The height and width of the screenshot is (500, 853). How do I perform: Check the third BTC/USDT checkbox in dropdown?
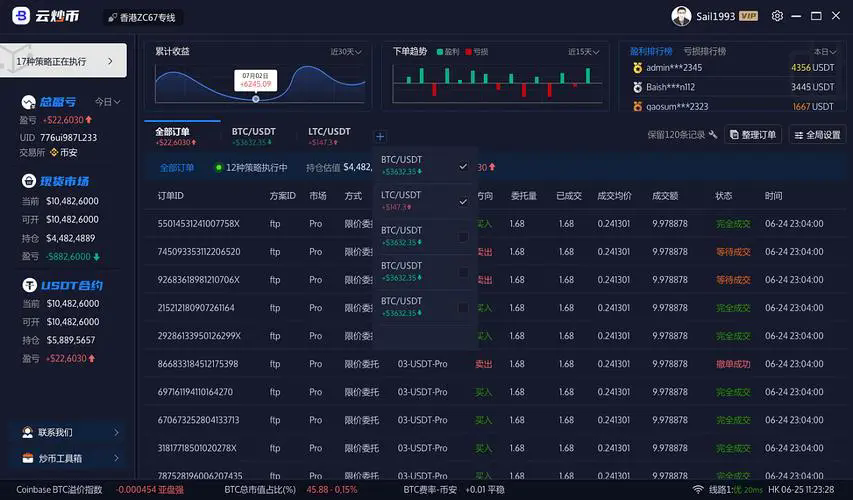463,272
